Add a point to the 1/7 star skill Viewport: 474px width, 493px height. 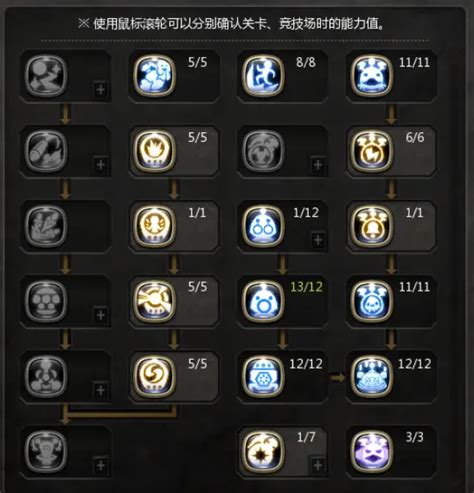[318, 465]
